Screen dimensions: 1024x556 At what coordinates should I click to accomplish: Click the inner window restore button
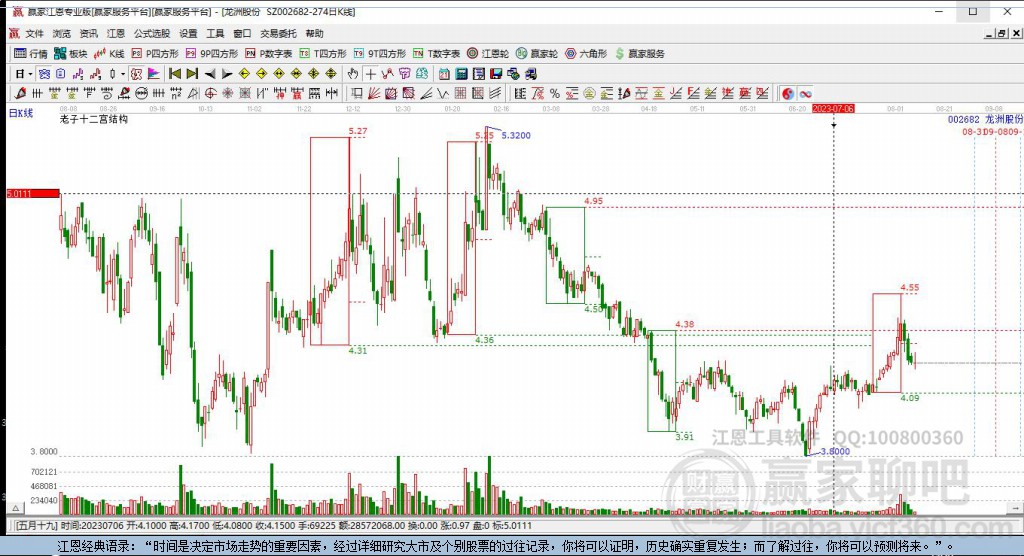point(1001,33)
